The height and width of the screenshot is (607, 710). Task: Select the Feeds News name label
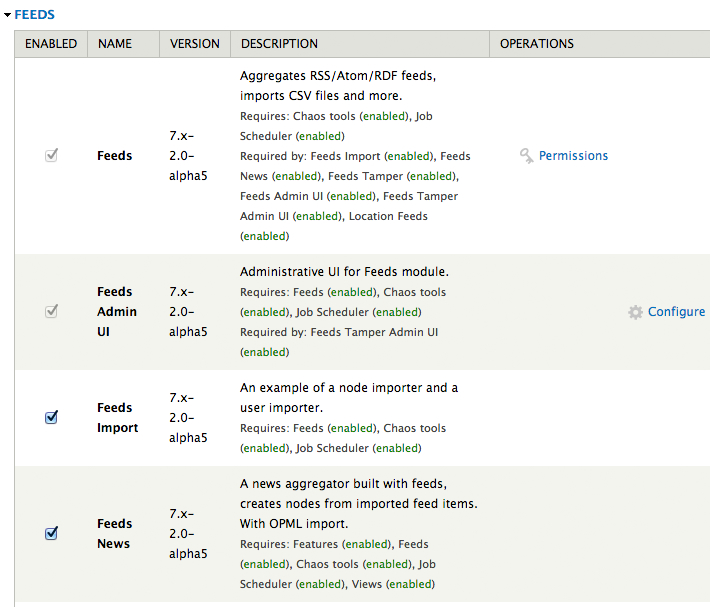pyautogui.click(x=114, y=534)
